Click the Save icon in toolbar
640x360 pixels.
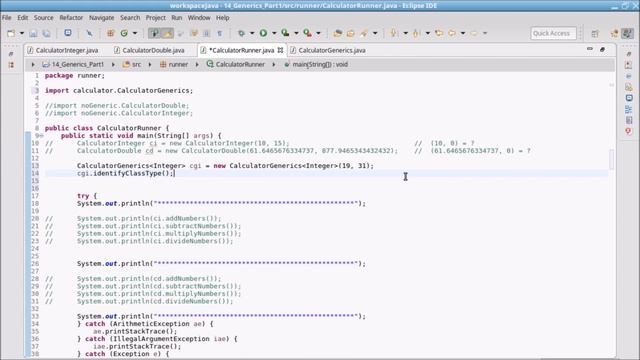pos(33,33)
